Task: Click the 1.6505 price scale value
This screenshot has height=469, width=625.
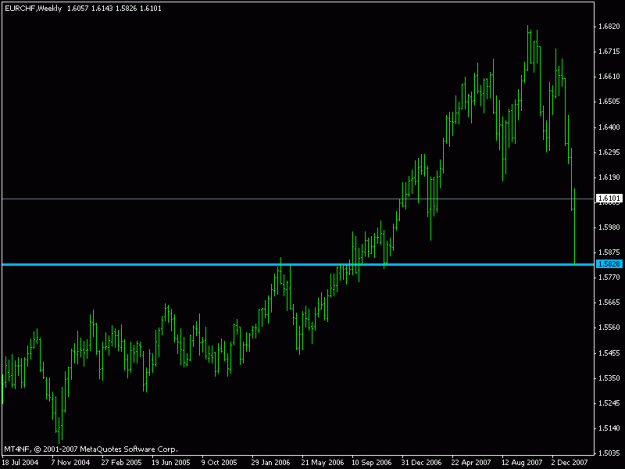Action: point(609,102)
